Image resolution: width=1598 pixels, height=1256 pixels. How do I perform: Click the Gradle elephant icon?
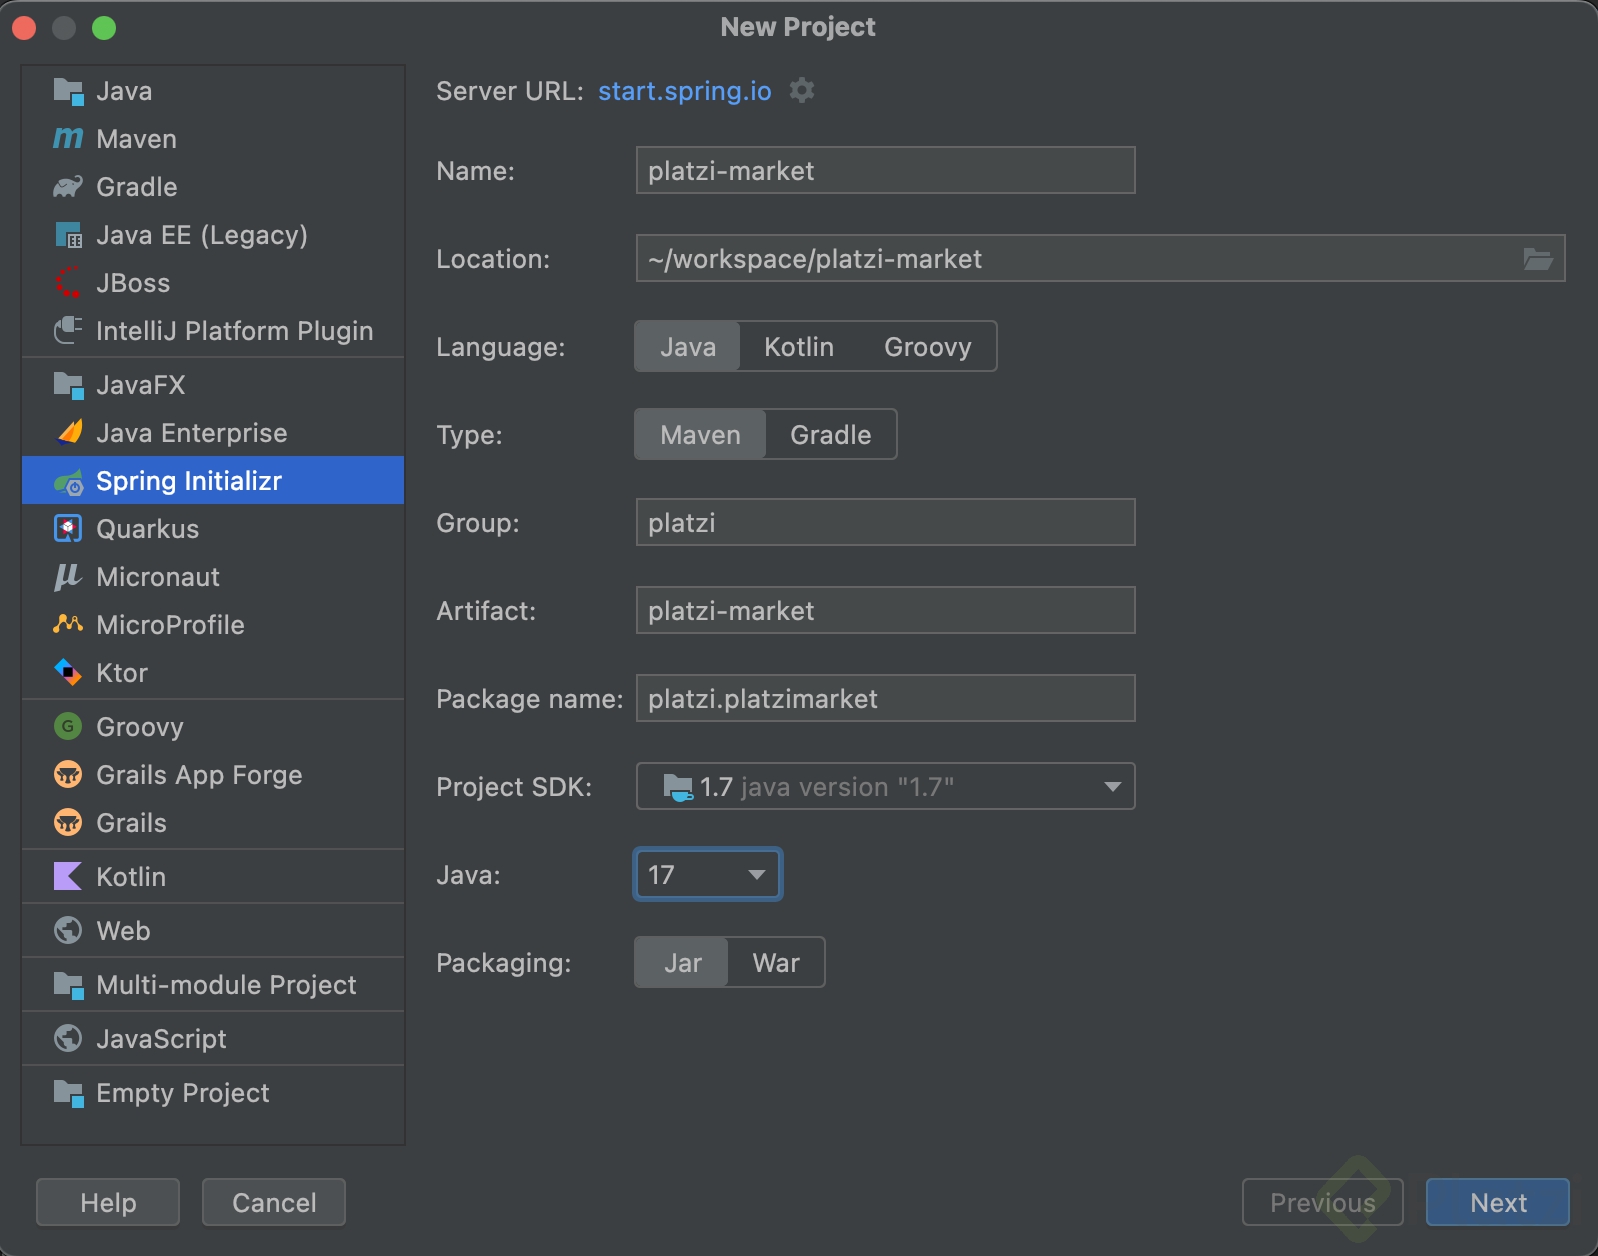68,186
